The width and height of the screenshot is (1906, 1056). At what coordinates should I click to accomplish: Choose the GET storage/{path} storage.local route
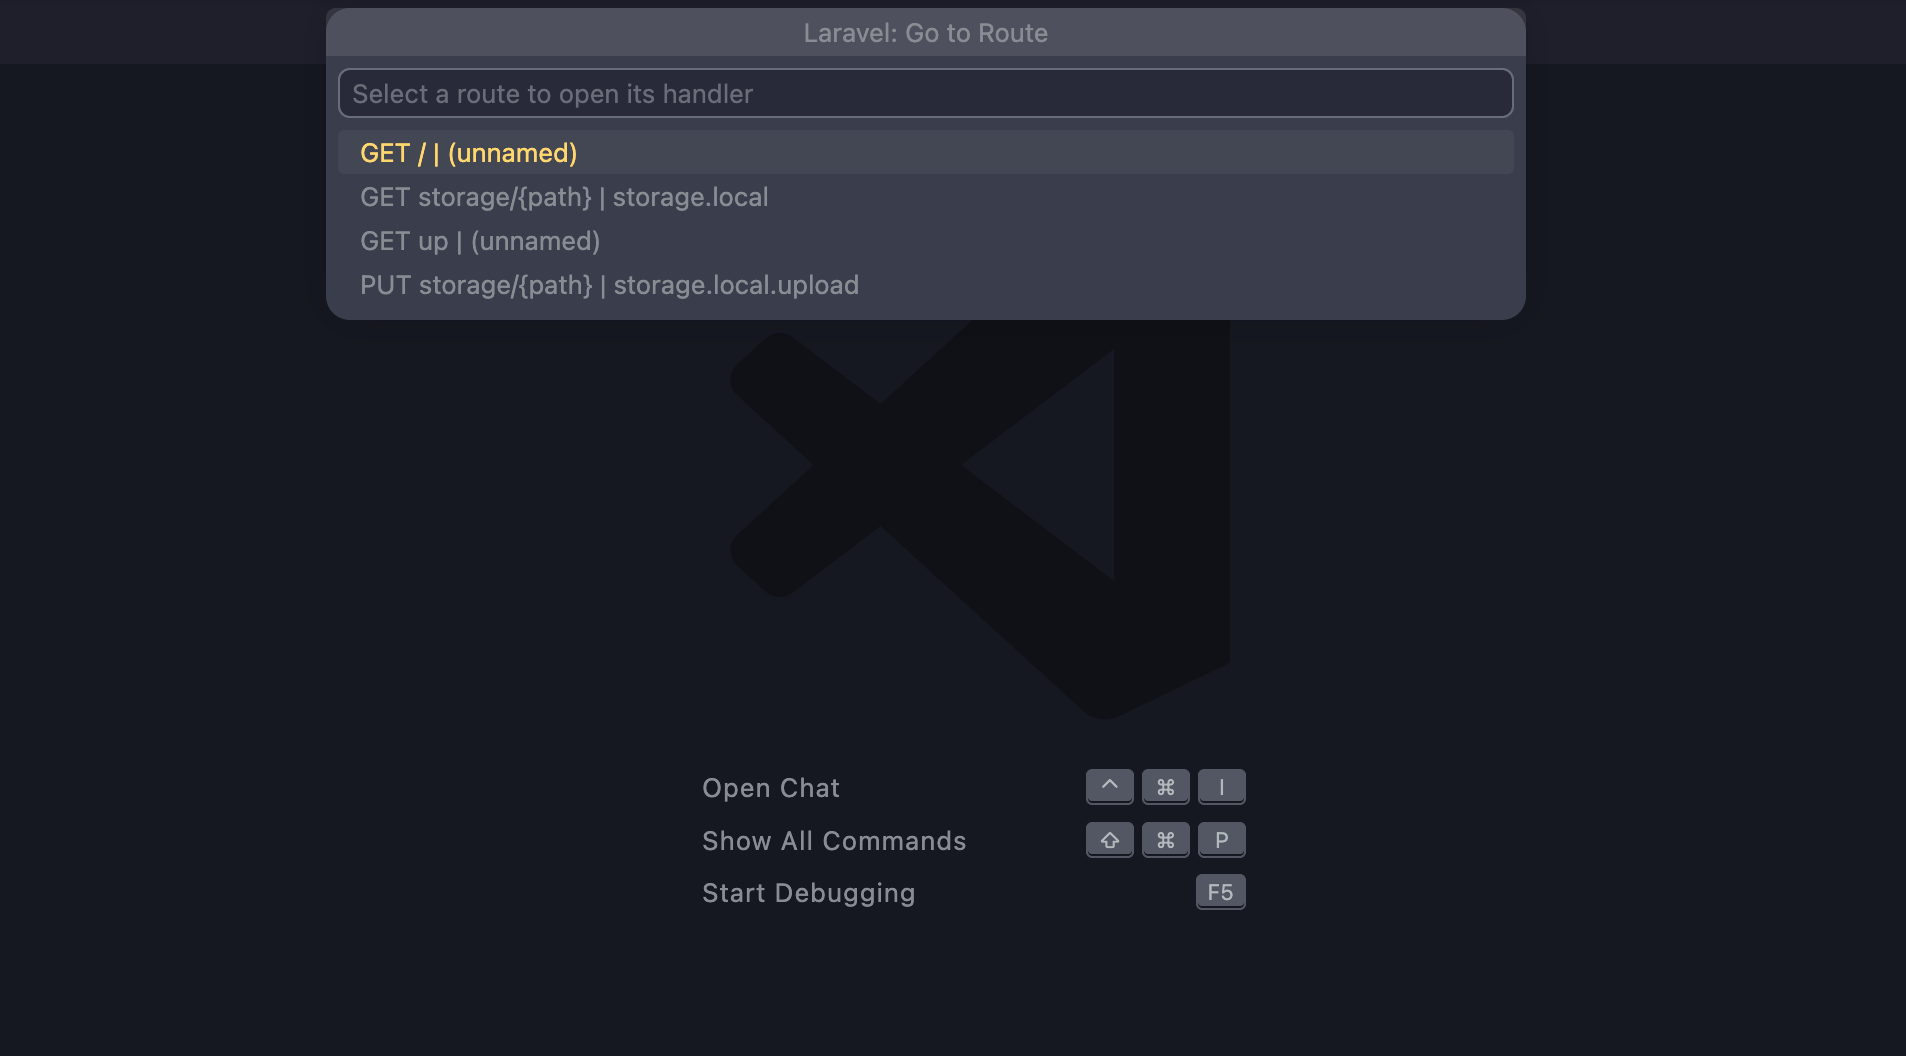(564, 197)
